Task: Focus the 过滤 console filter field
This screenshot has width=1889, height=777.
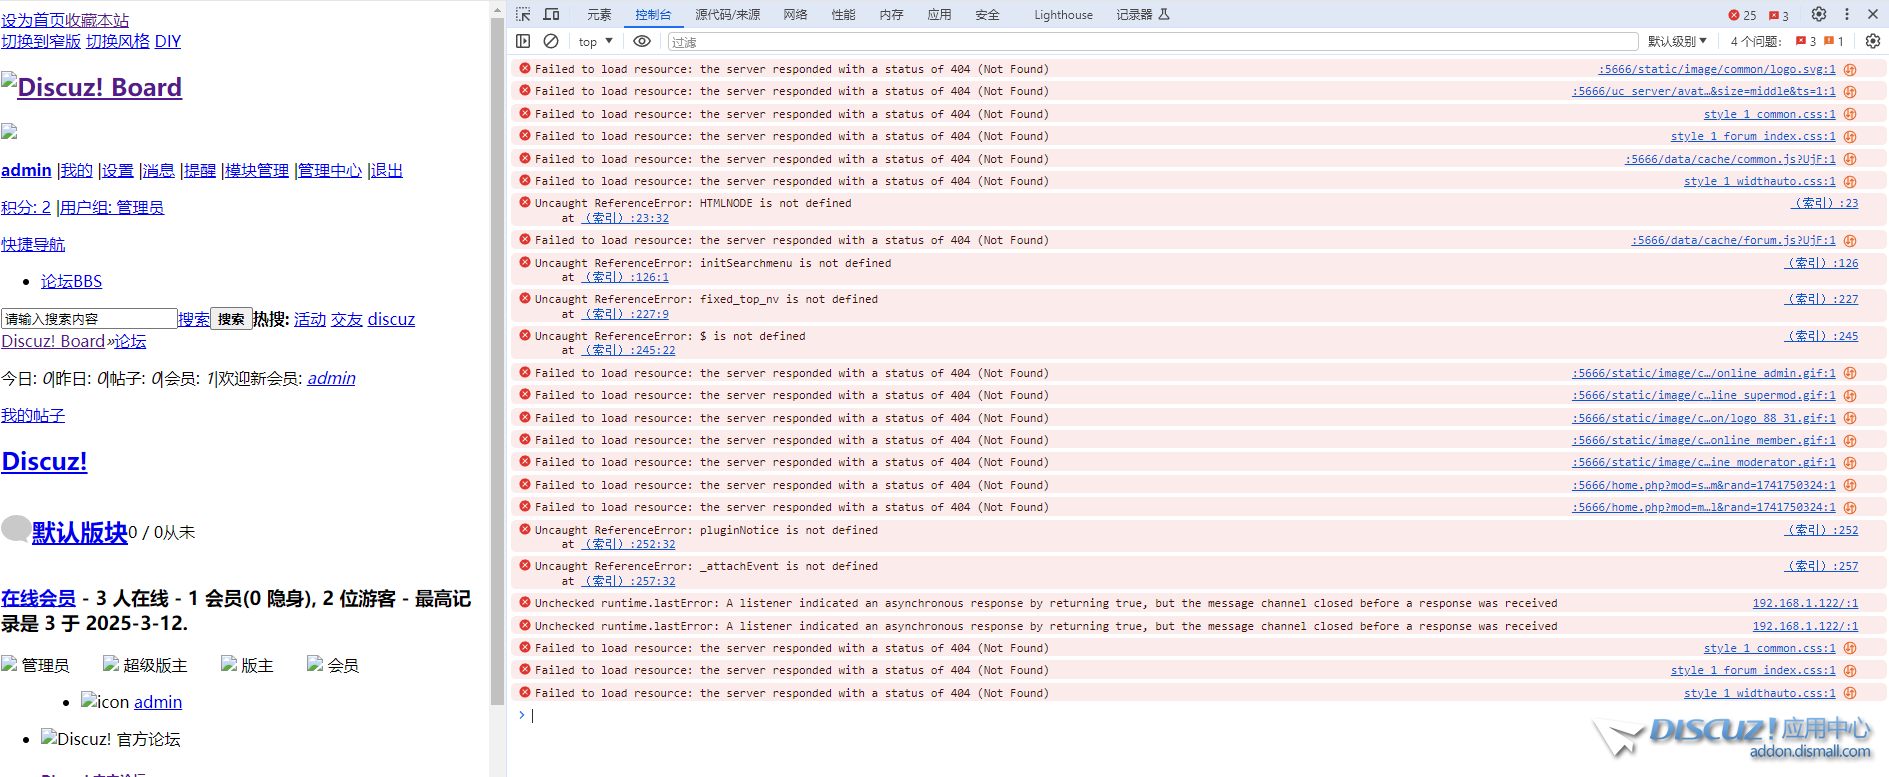Action: click(x=1153, y=41)
